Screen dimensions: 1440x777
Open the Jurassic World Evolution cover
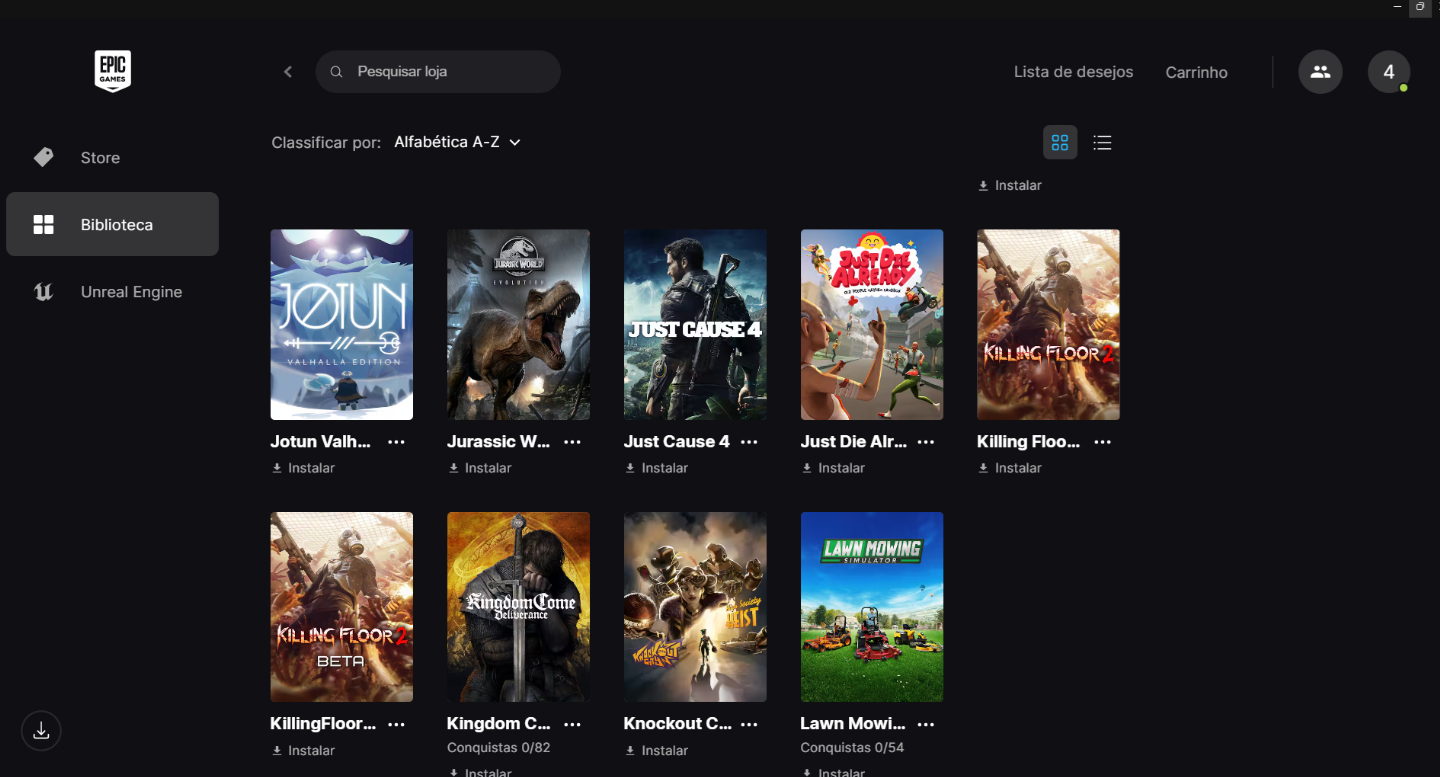click(518, 325)
